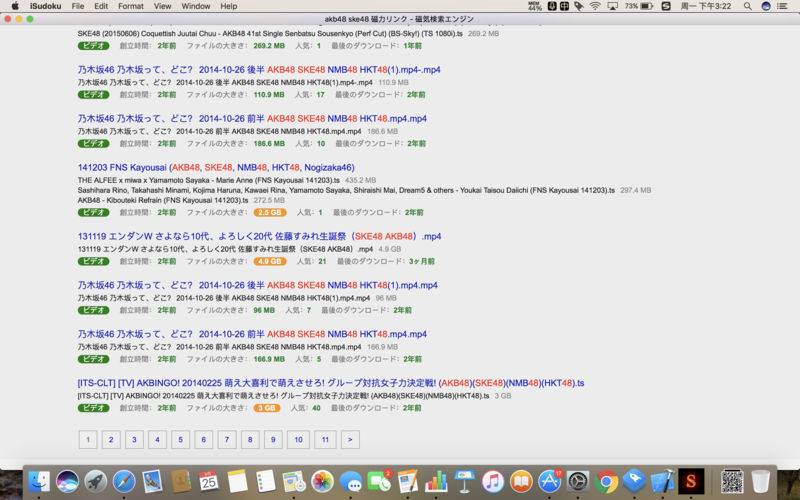Viewport: 800px width, 500px height.
Task: Open Apple menu
Action: pyautogui.click(x=15, y=6)
